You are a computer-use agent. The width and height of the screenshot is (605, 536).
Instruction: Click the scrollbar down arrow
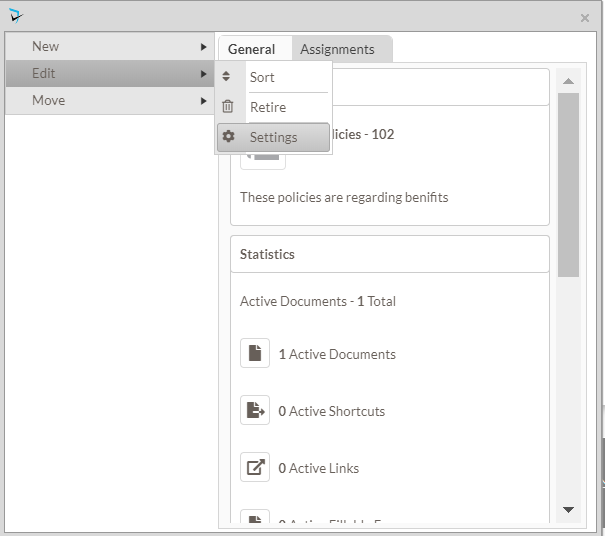[568, 510]
